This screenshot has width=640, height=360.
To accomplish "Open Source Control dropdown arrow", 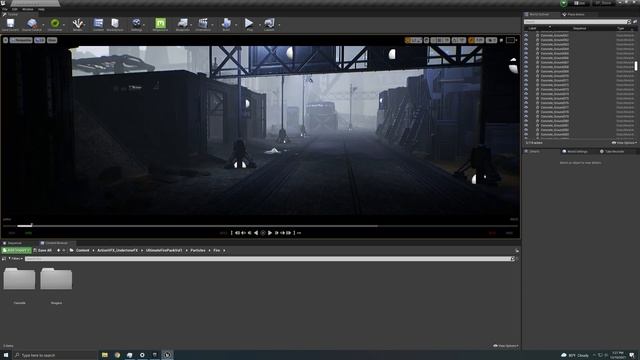I will pos(43,25).
